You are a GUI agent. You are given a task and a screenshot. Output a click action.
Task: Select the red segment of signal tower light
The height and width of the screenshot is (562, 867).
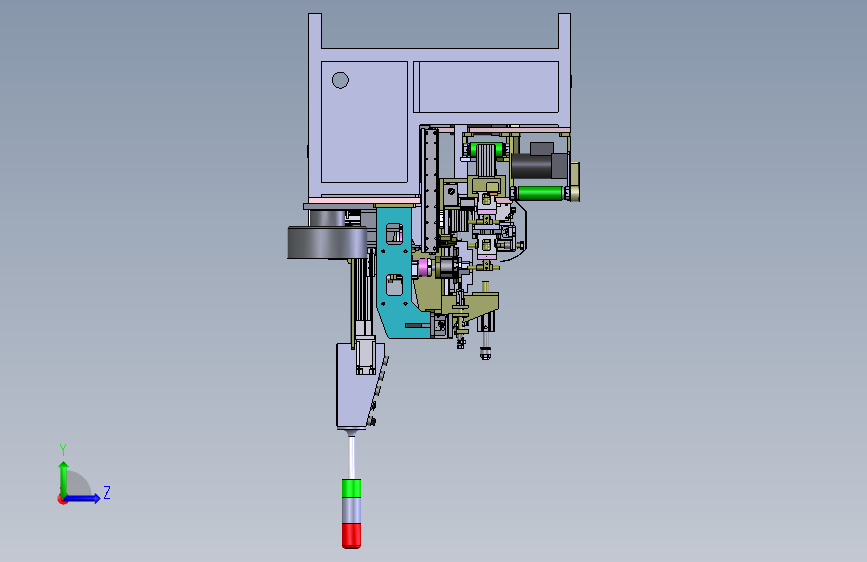351,535
